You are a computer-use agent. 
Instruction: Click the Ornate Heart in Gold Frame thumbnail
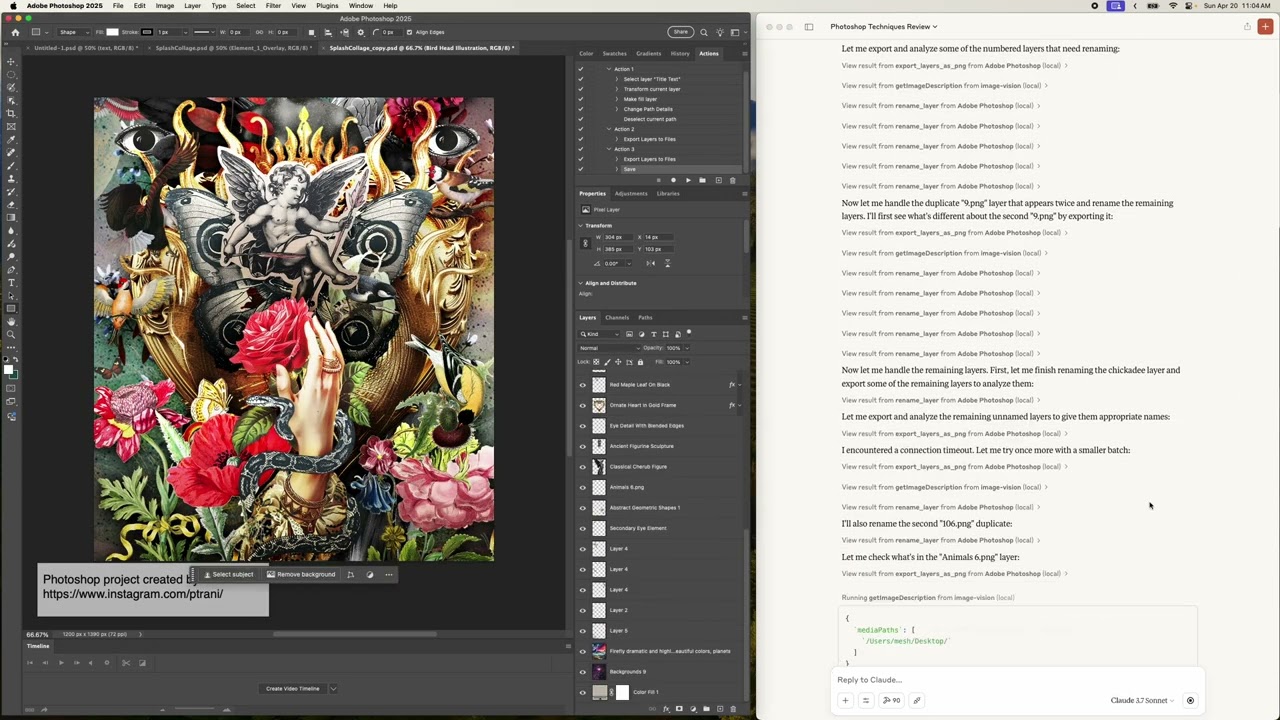pyautogui.click(x=599, y=405)
